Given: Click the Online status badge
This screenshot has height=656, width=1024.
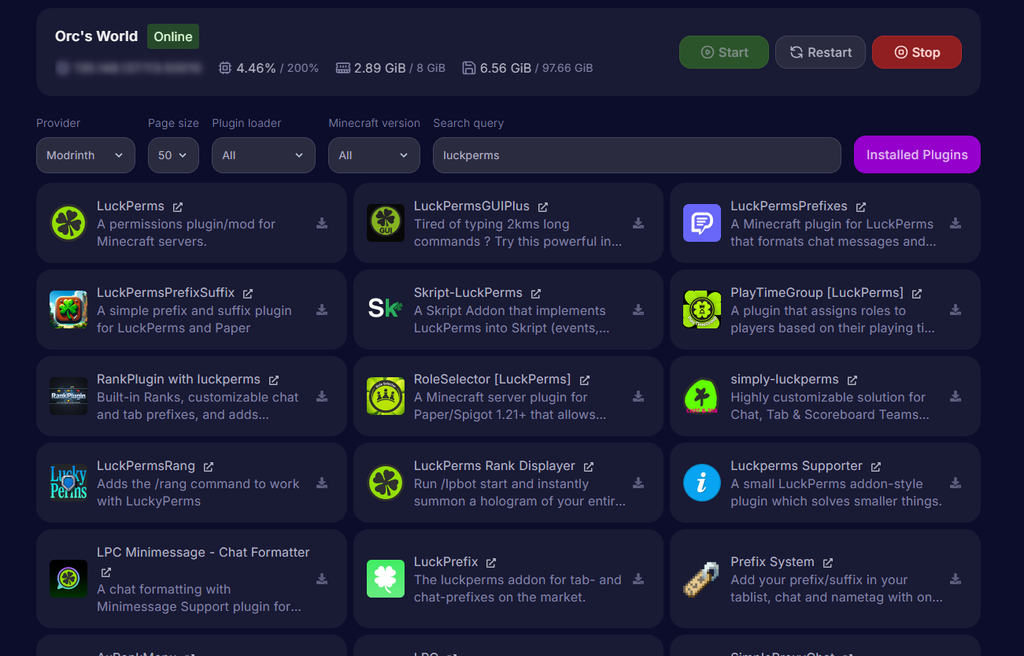Looking at the screenshot, I should [x=173, y=37].
